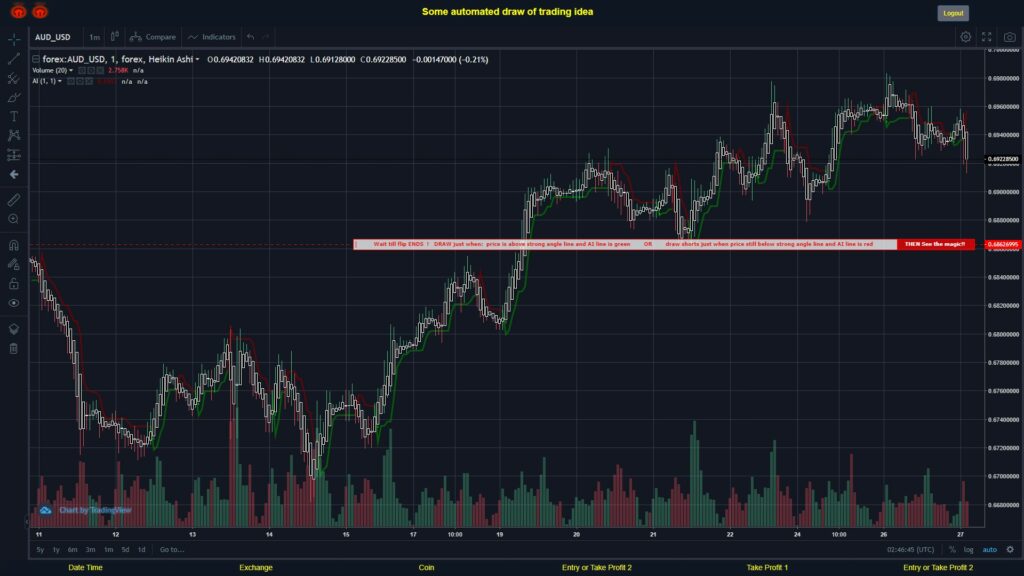Click the Coin column header
This screenshot has height=576, width=1024.
[x=426, y=568]
